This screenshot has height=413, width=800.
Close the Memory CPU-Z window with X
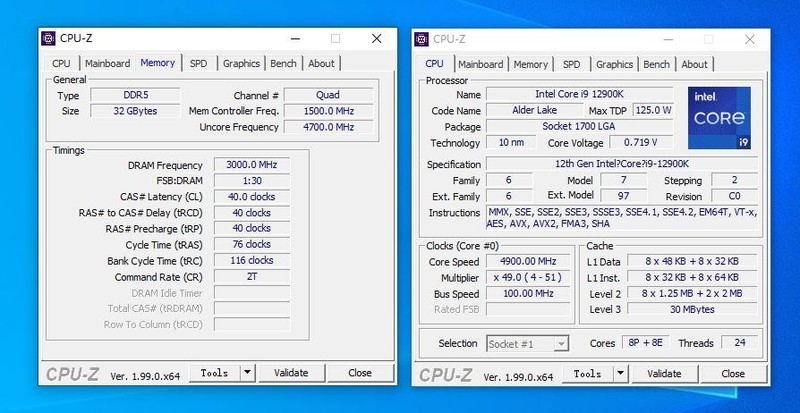tap(377, 39)
